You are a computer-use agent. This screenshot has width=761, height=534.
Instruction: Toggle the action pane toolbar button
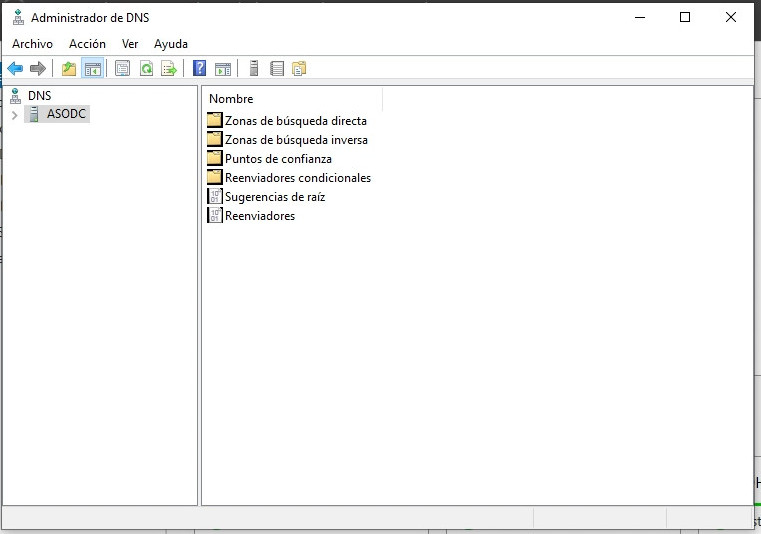coord(223,69)
